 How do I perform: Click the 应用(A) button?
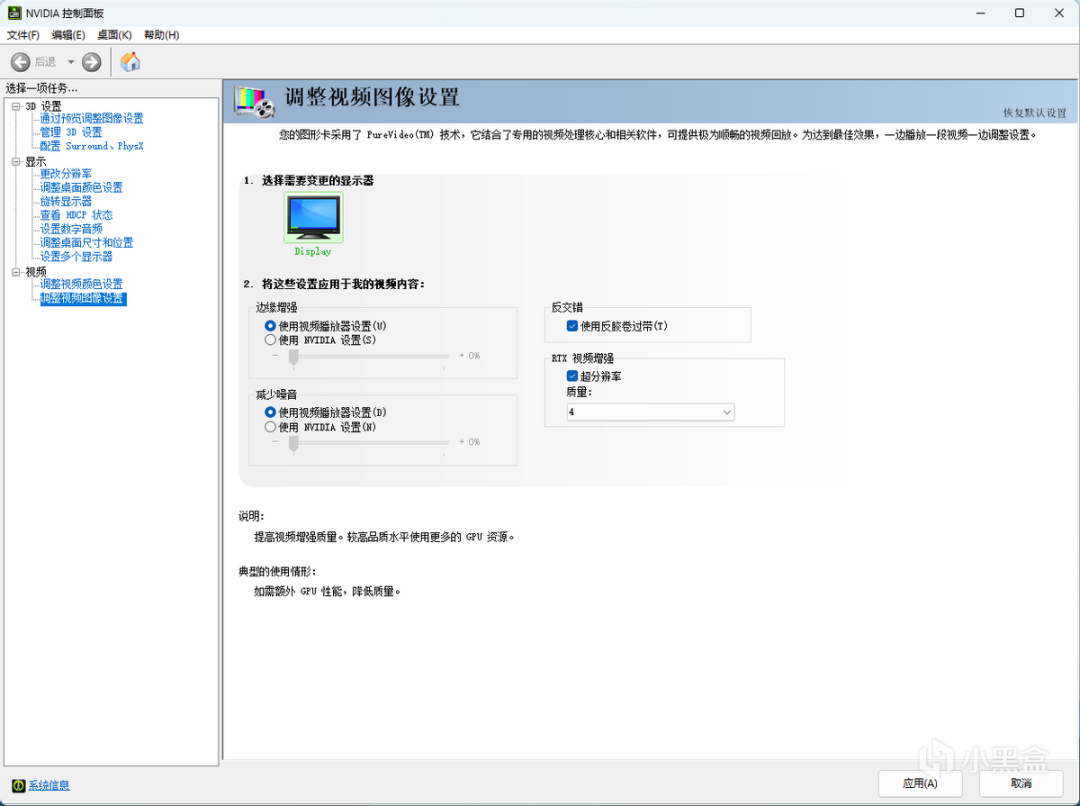coord(920,783)
